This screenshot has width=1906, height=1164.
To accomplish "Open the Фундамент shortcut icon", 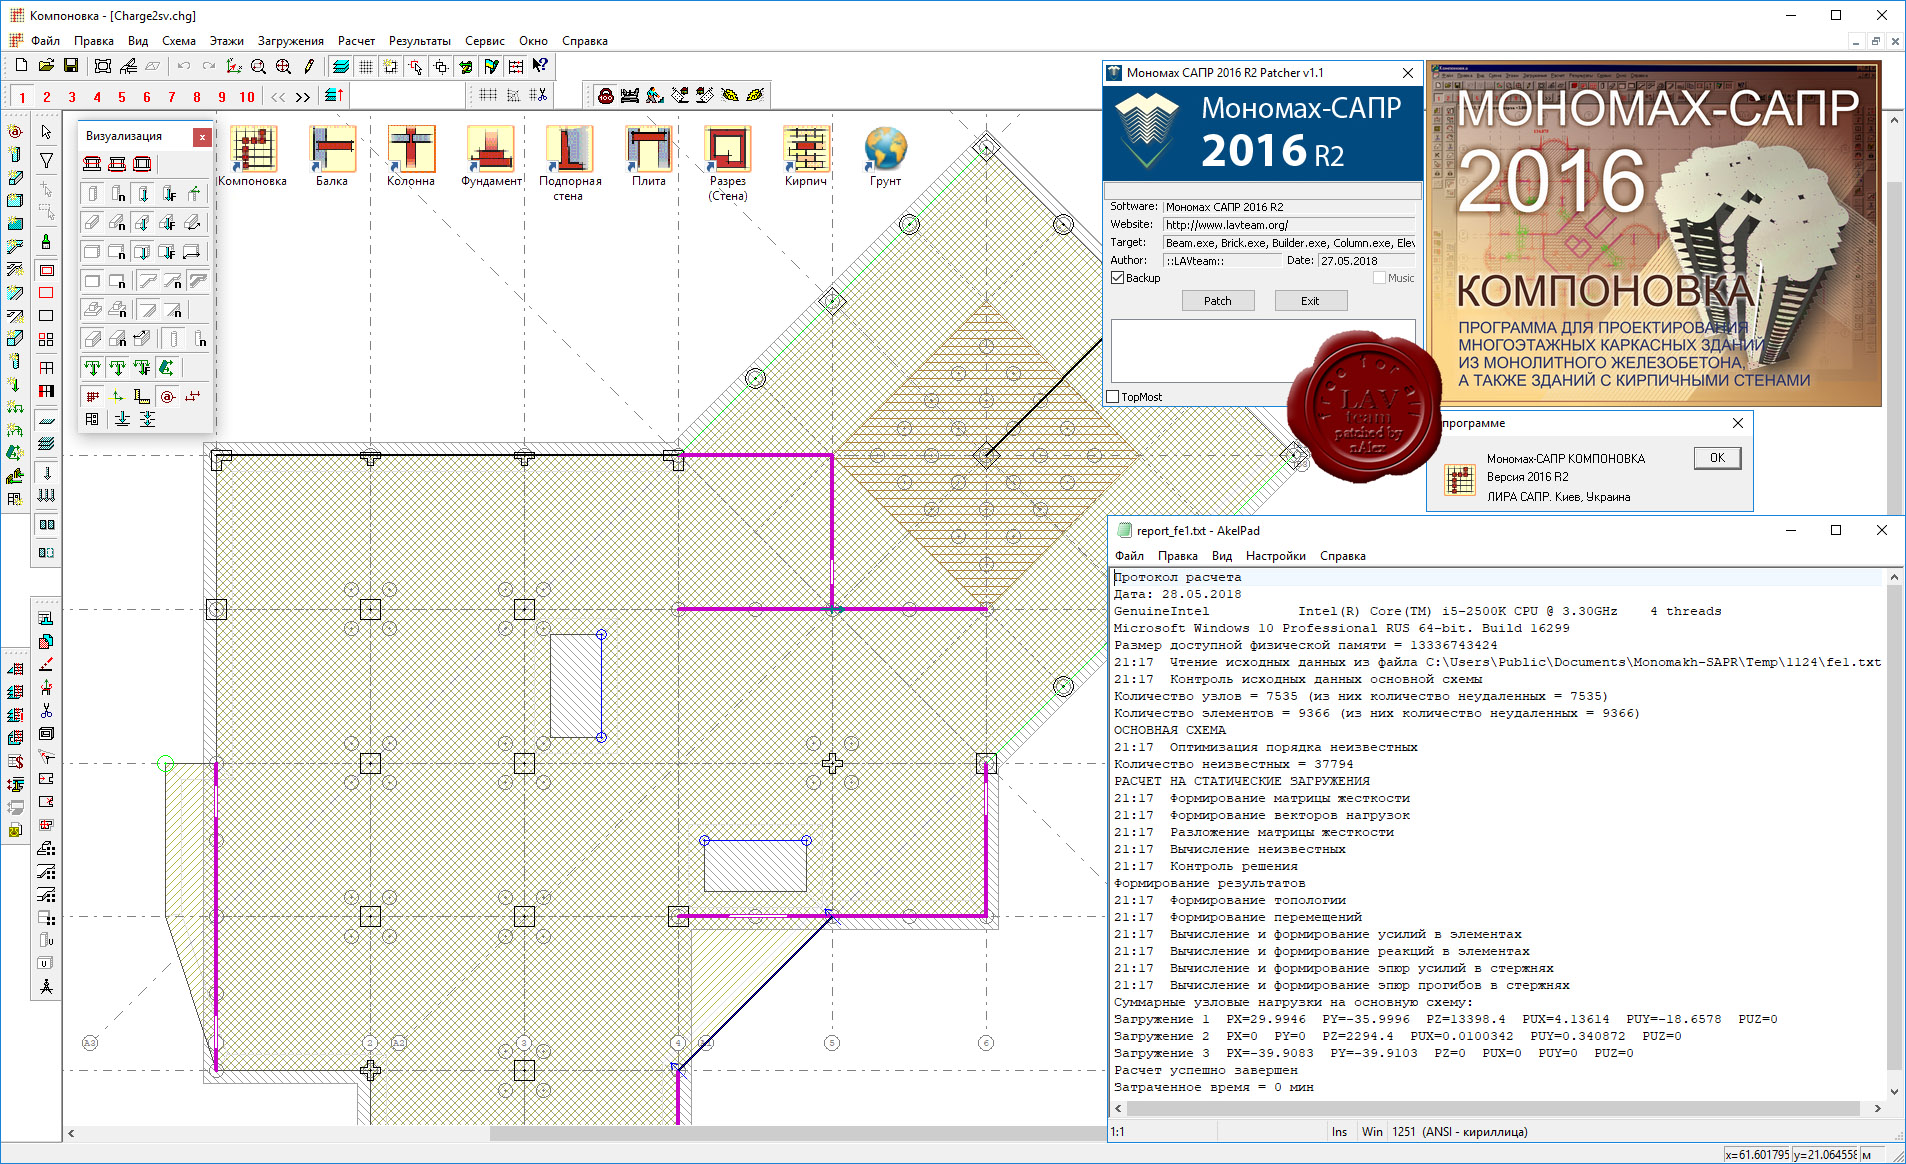I will pos(491,156).
